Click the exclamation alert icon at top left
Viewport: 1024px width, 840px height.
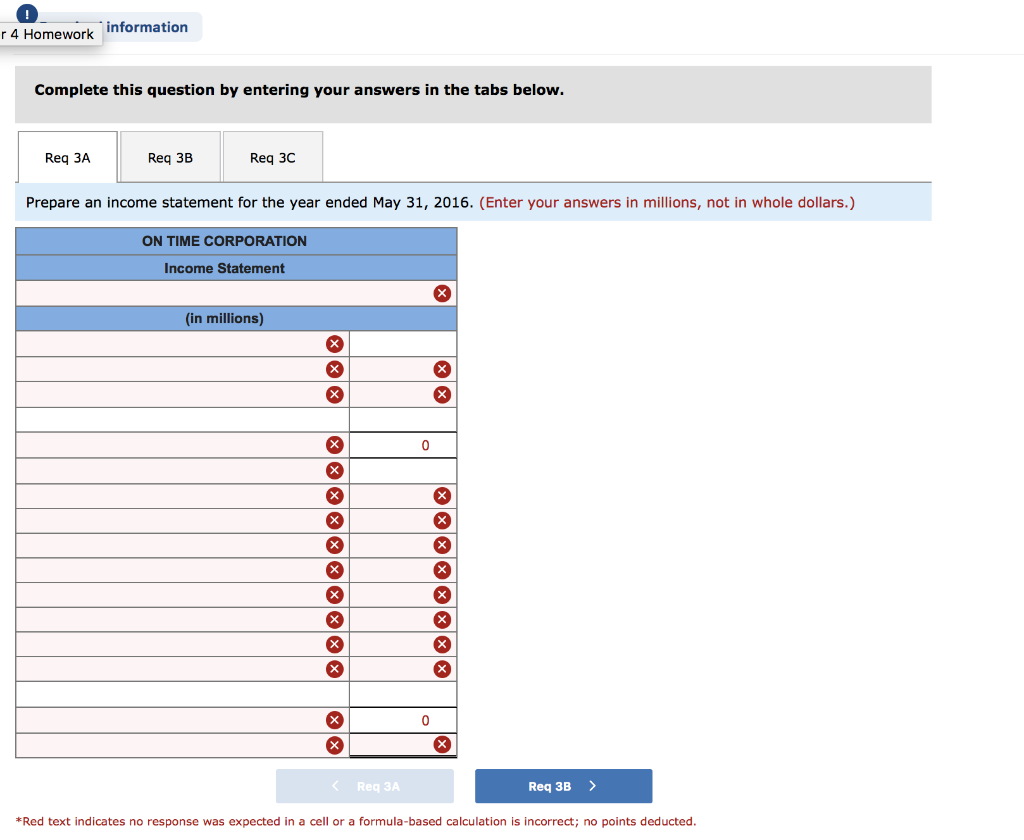coord(25,14)
